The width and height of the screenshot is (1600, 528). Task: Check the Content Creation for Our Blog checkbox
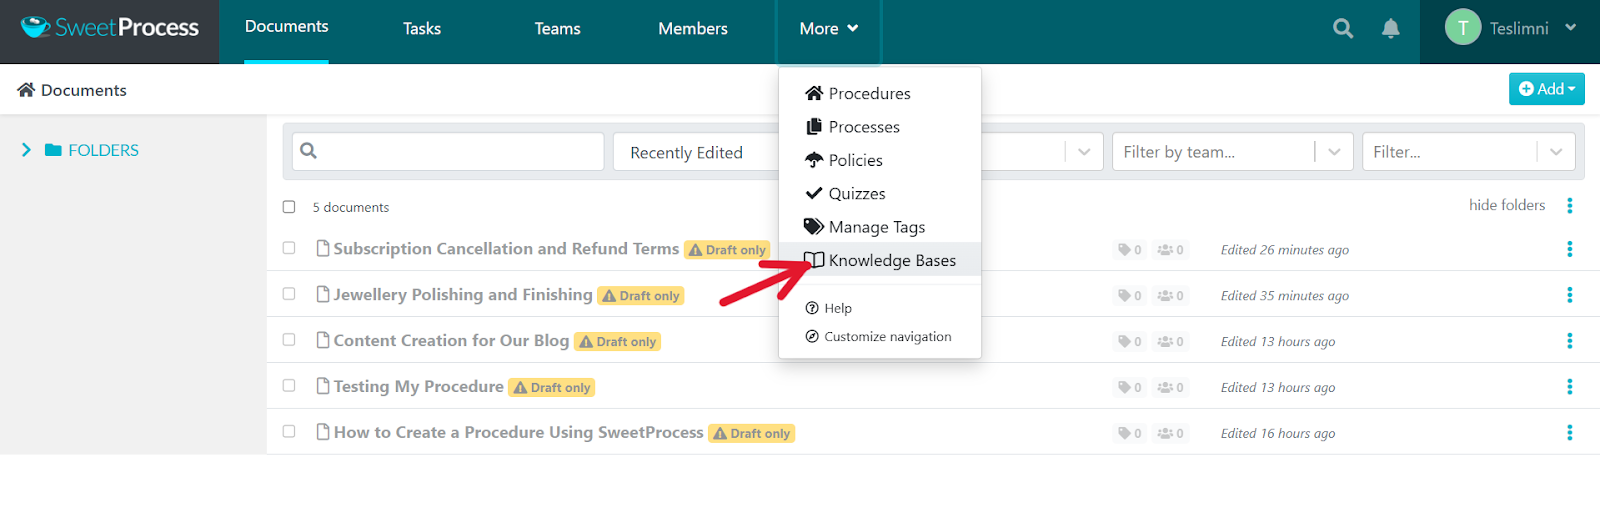289,340
